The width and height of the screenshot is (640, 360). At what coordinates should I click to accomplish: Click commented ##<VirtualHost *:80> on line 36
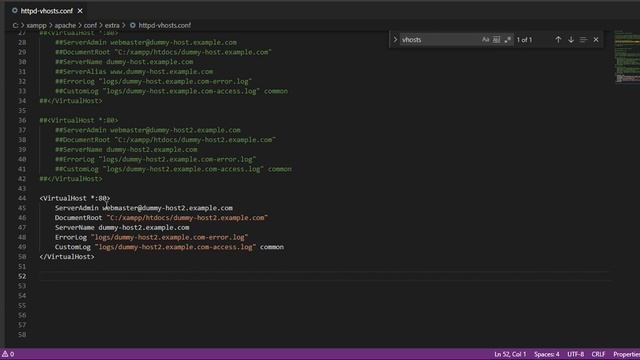pyautogui.click(x=79, y=120)
